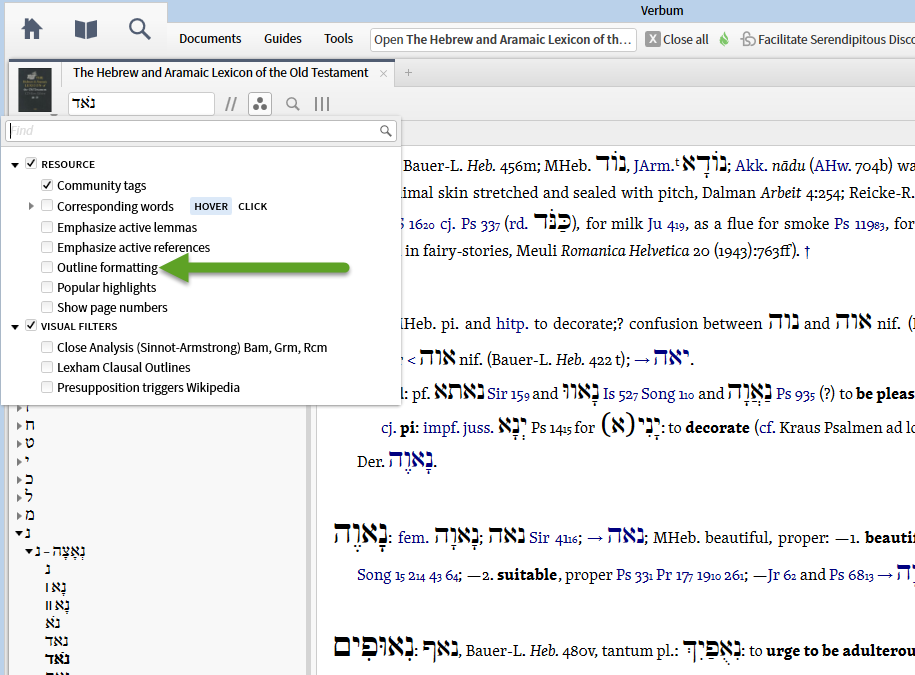Open the Ps 119₈₃ scripture link
This screenshot has width=915, height=675.
[x=859, y=224]
